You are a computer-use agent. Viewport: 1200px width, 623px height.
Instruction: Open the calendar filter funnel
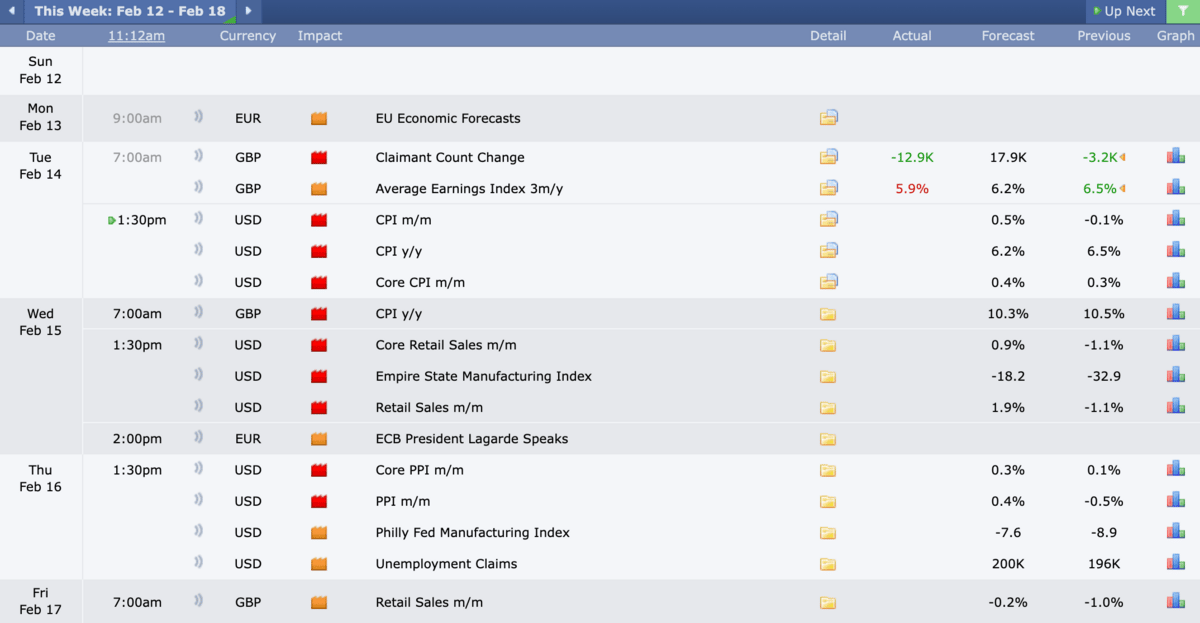(1182, 11)
